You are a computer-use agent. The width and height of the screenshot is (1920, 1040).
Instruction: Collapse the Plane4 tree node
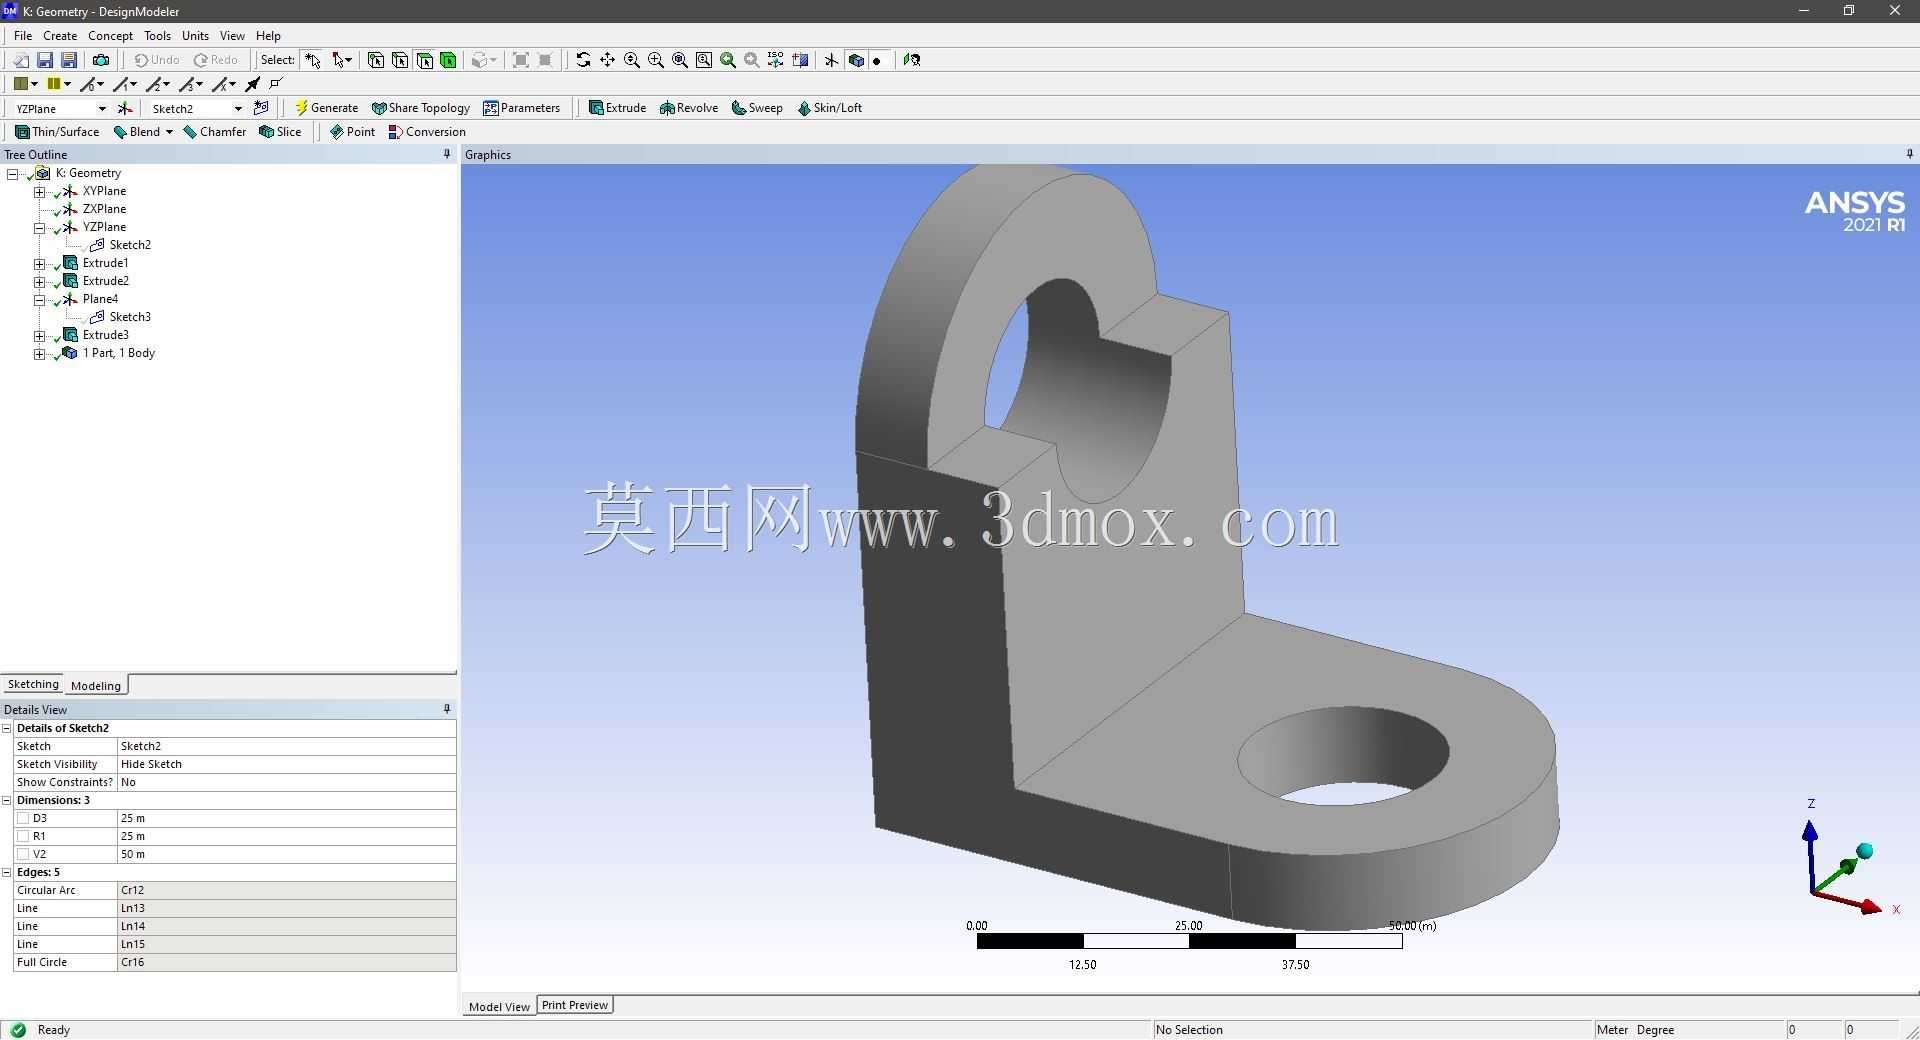pos(39,300)
